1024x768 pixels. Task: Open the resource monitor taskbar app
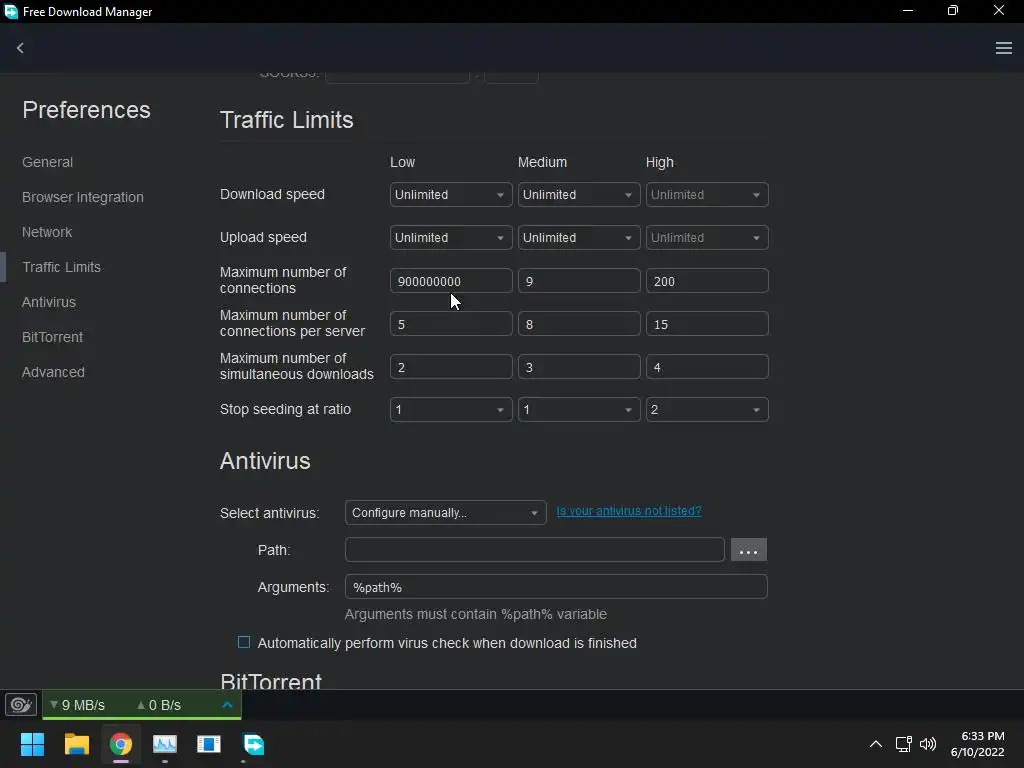coord(165,744)
